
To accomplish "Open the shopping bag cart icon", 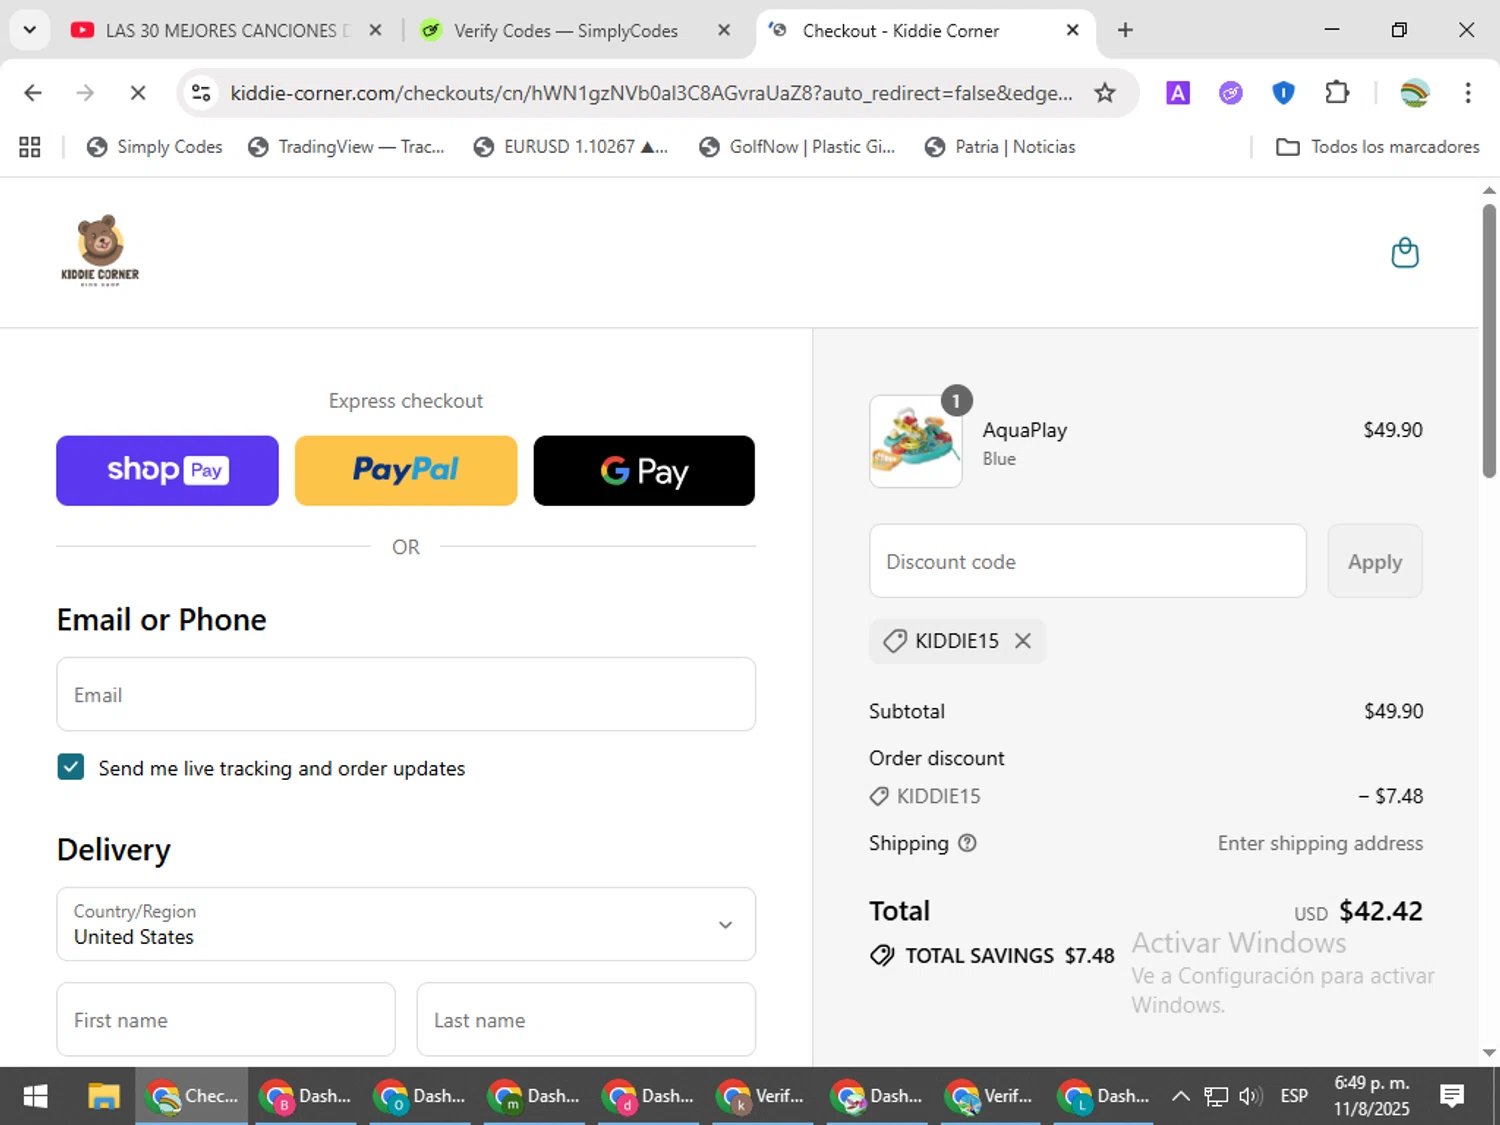I will 1405,253.
